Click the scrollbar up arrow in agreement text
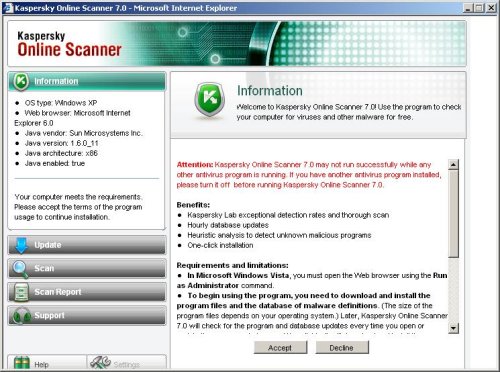Image resolution: width=500 pixels, height=372 pixels. (453, 165)
